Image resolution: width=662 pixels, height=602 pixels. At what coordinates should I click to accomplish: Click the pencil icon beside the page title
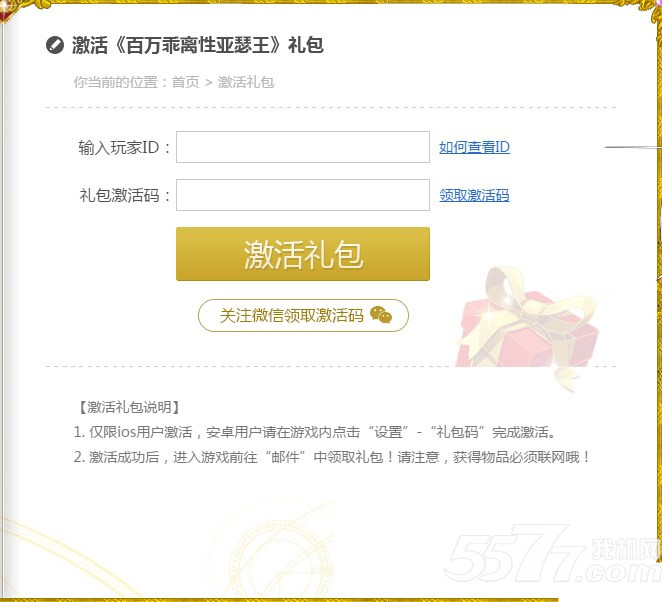click(54, 45)
